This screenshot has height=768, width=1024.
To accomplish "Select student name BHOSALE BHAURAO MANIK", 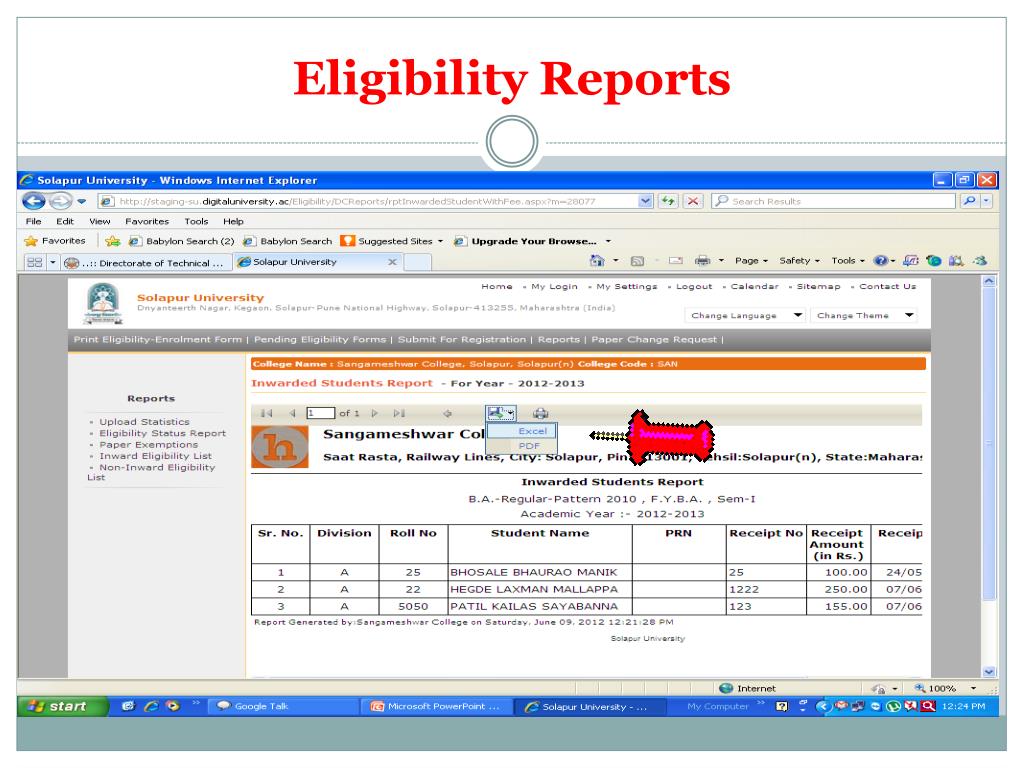I will [x=533, y=572].
